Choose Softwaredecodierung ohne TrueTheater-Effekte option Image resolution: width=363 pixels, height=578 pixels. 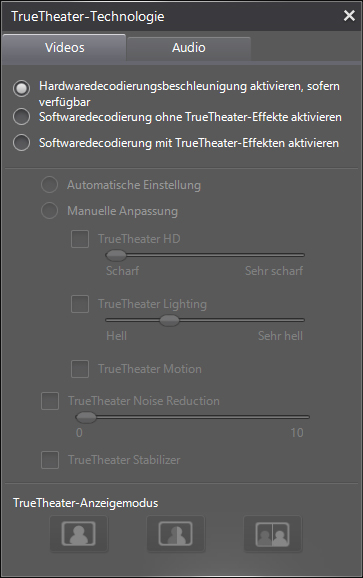click(21, 117)
